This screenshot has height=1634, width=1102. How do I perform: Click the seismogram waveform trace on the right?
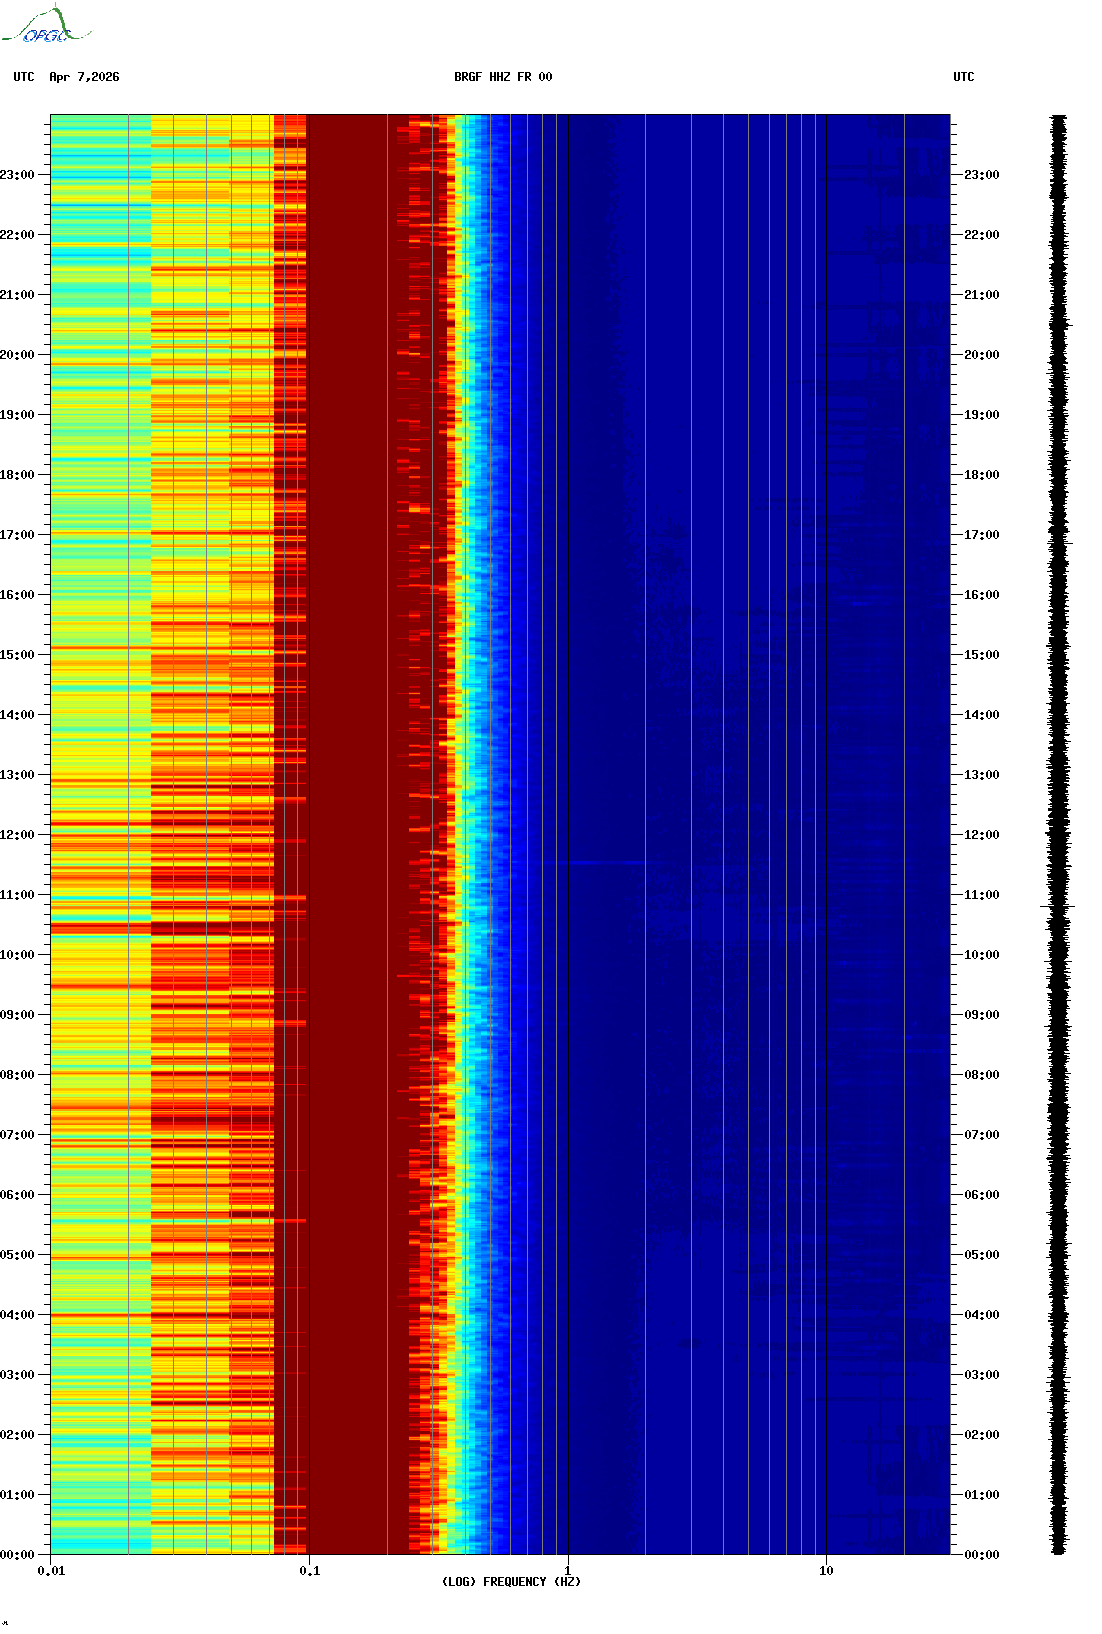click(x=1059, y=835)
